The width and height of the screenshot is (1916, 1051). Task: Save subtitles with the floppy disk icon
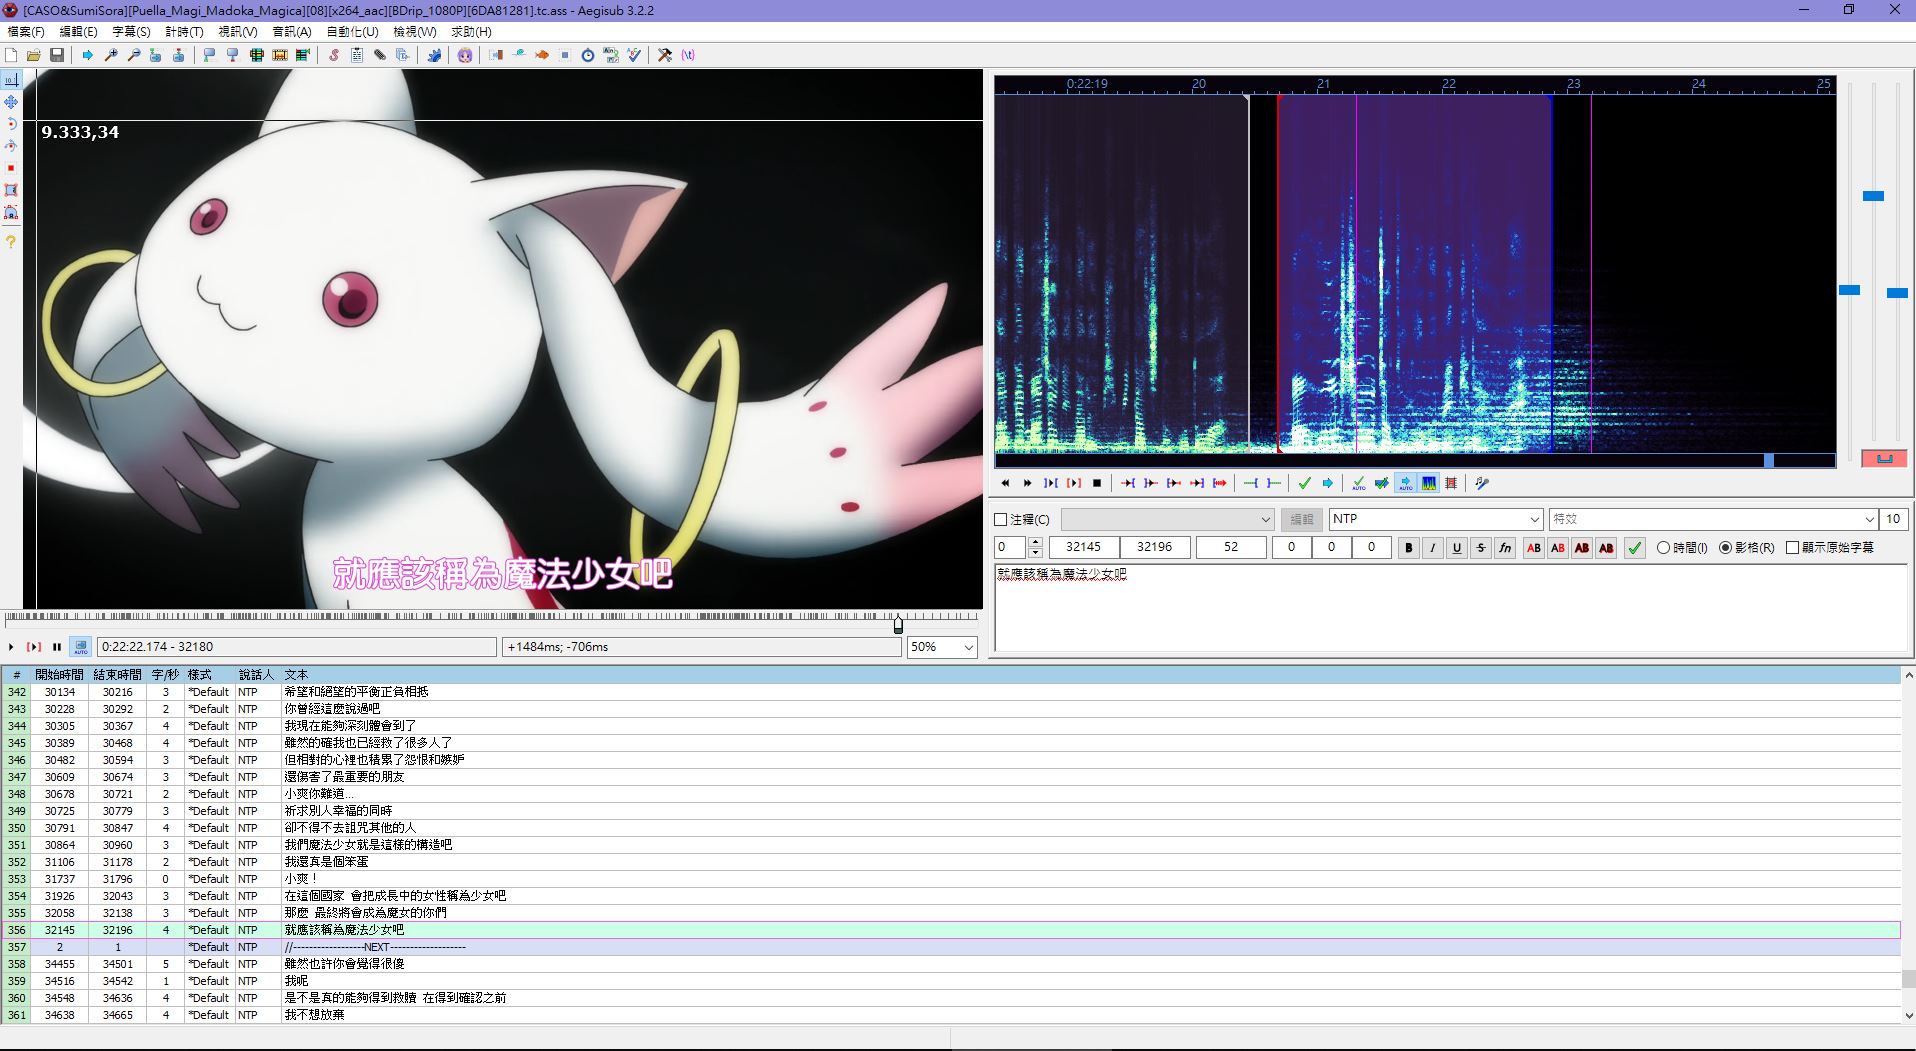pyautogui.click(x=57, y=55)
